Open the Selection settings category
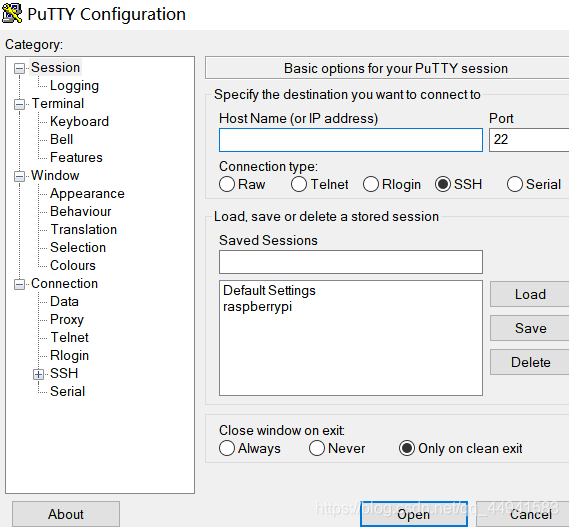Viewport: 569px width, 527px height. click(x=78, y=248)
